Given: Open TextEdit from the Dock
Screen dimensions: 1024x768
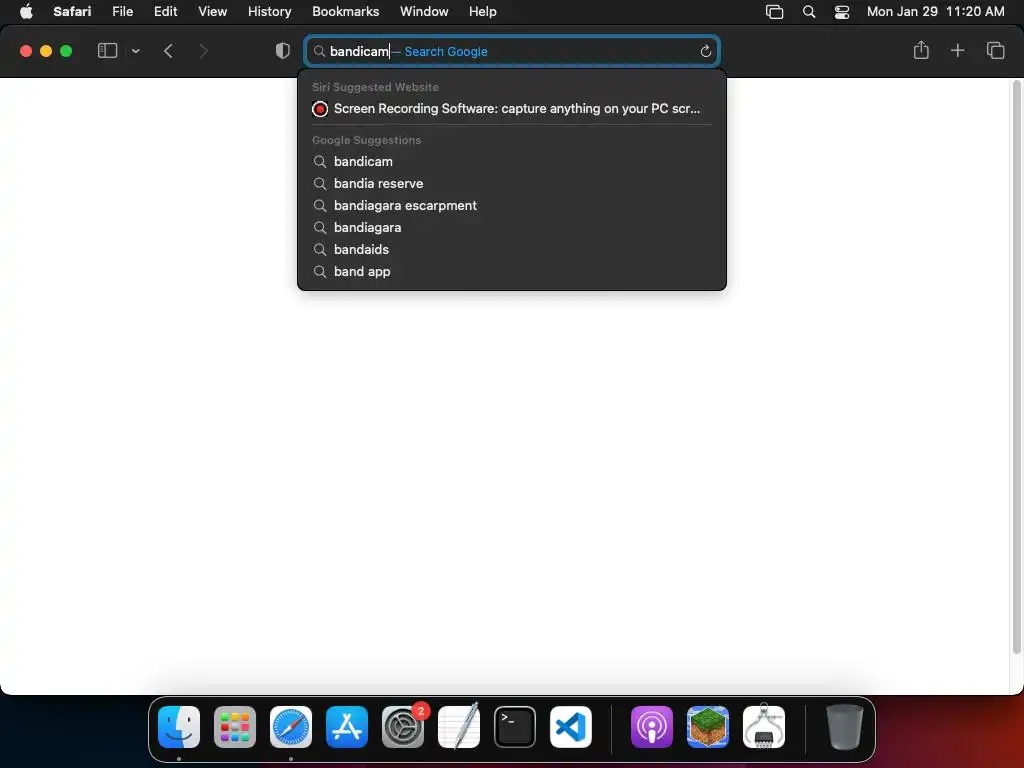Looking at the screenshot, I should [459, 727].
